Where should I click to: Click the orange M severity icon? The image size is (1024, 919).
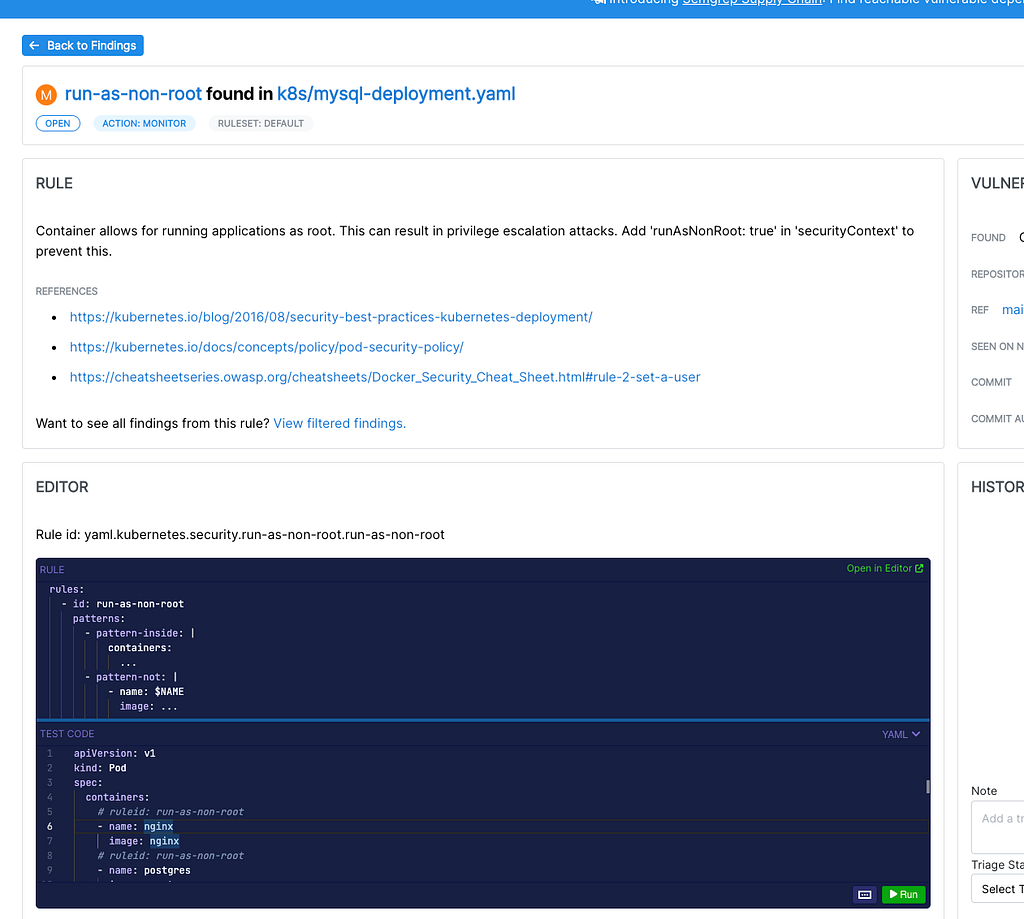tap(46, 95)
